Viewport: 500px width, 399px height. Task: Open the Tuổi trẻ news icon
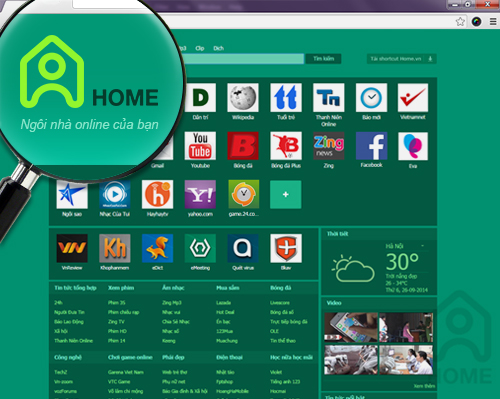(x=286, y=97)
